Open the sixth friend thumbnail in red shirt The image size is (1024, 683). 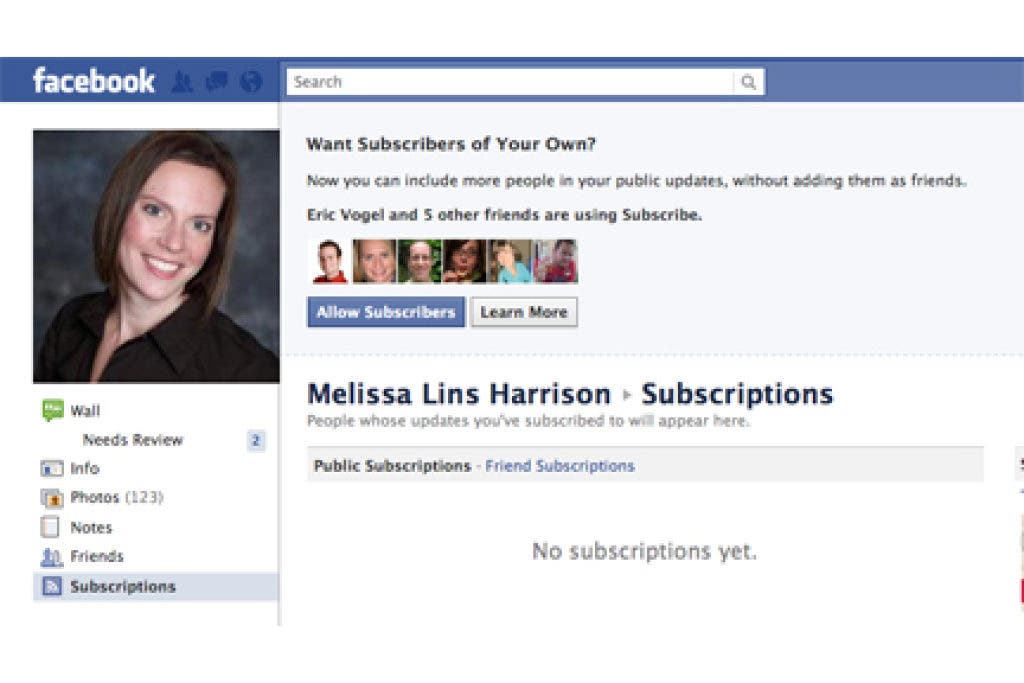[555, 261]
